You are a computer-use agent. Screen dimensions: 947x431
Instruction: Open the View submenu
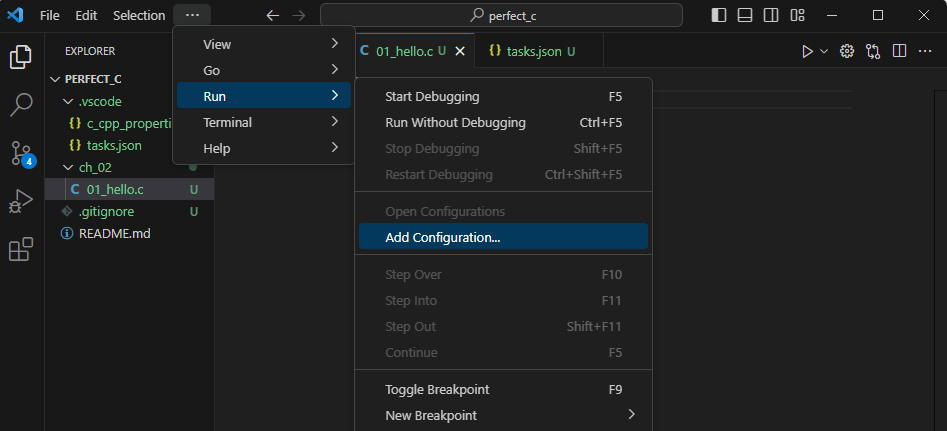pos(264,44)
